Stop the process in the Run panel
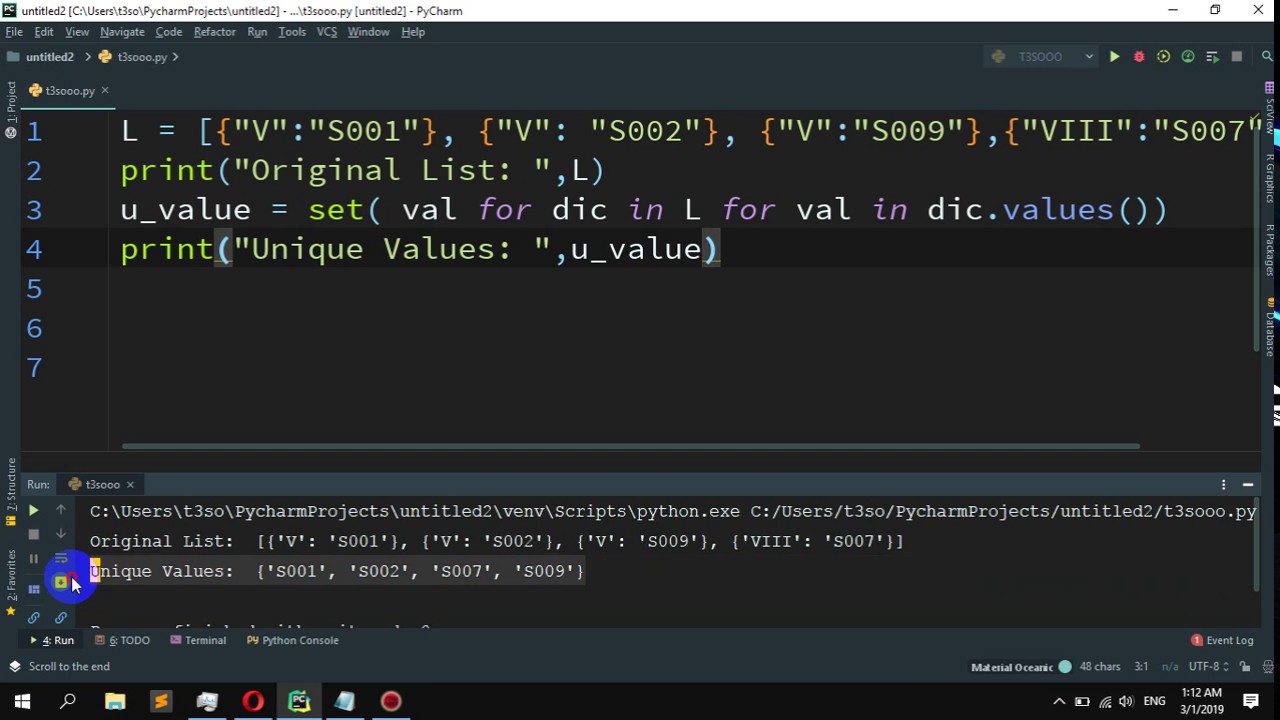1280x720 pixels. [33, 534]
